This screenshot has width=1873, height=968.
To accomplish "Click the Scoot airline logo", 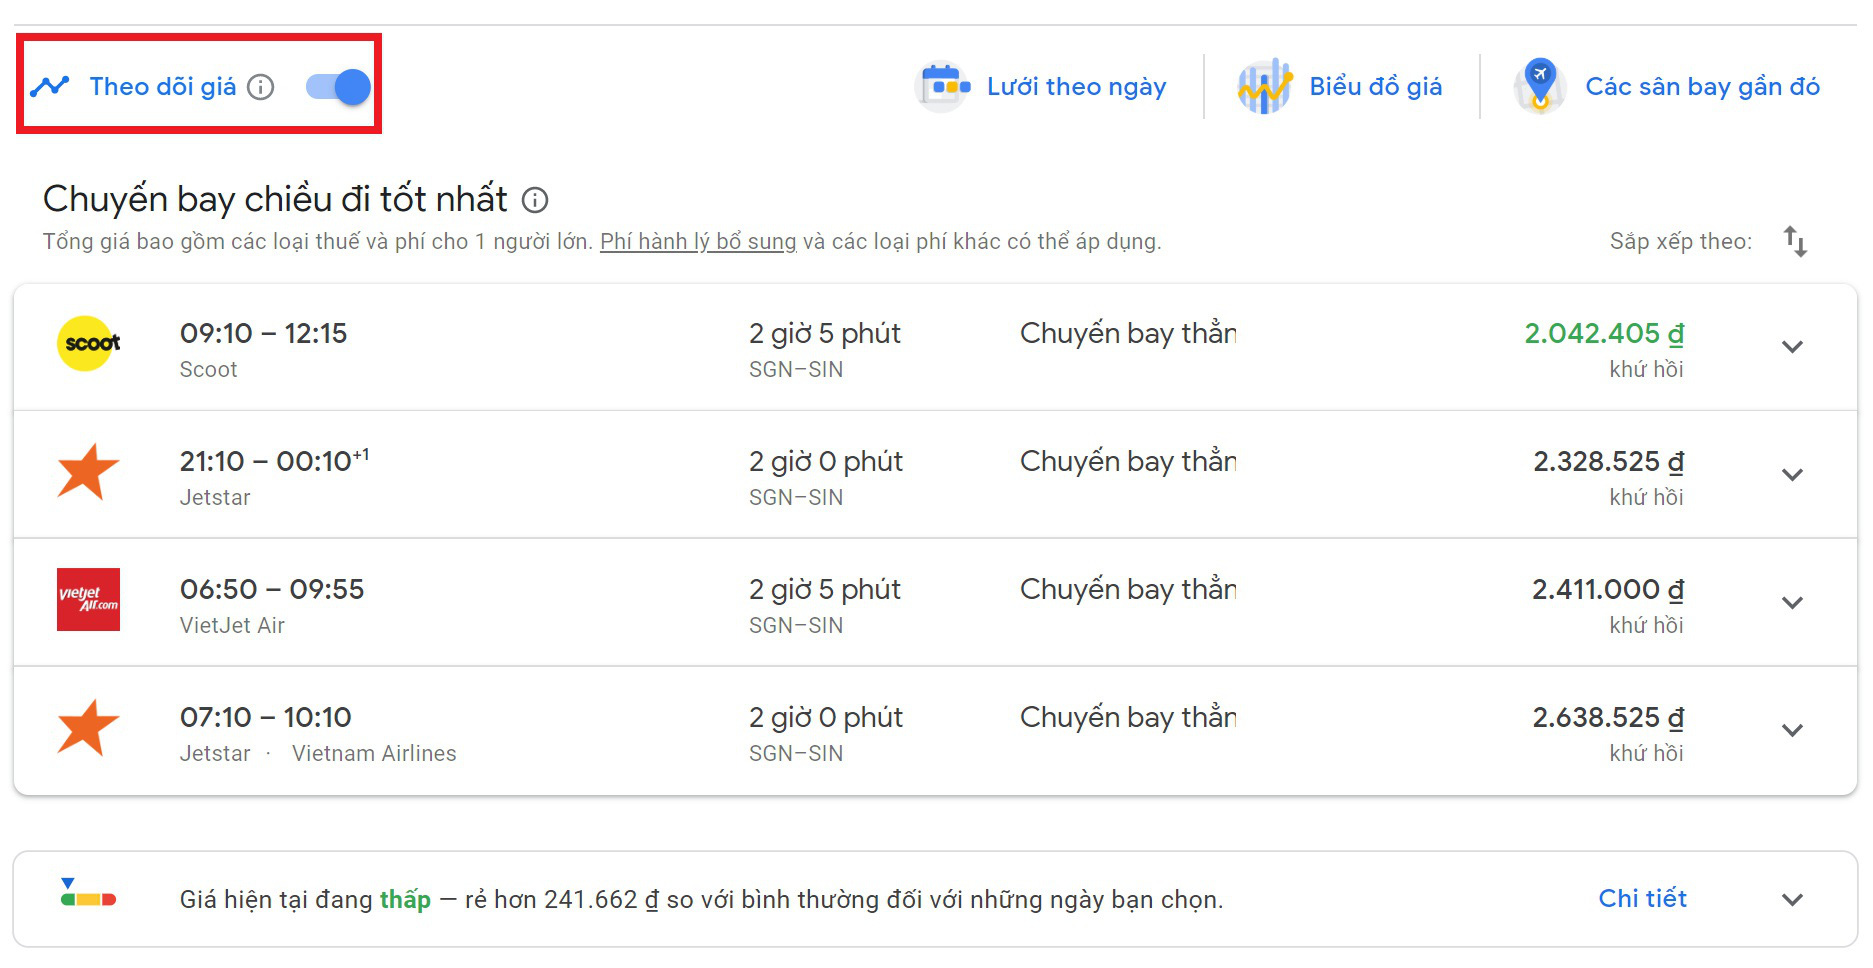I will tap(88, 344).
